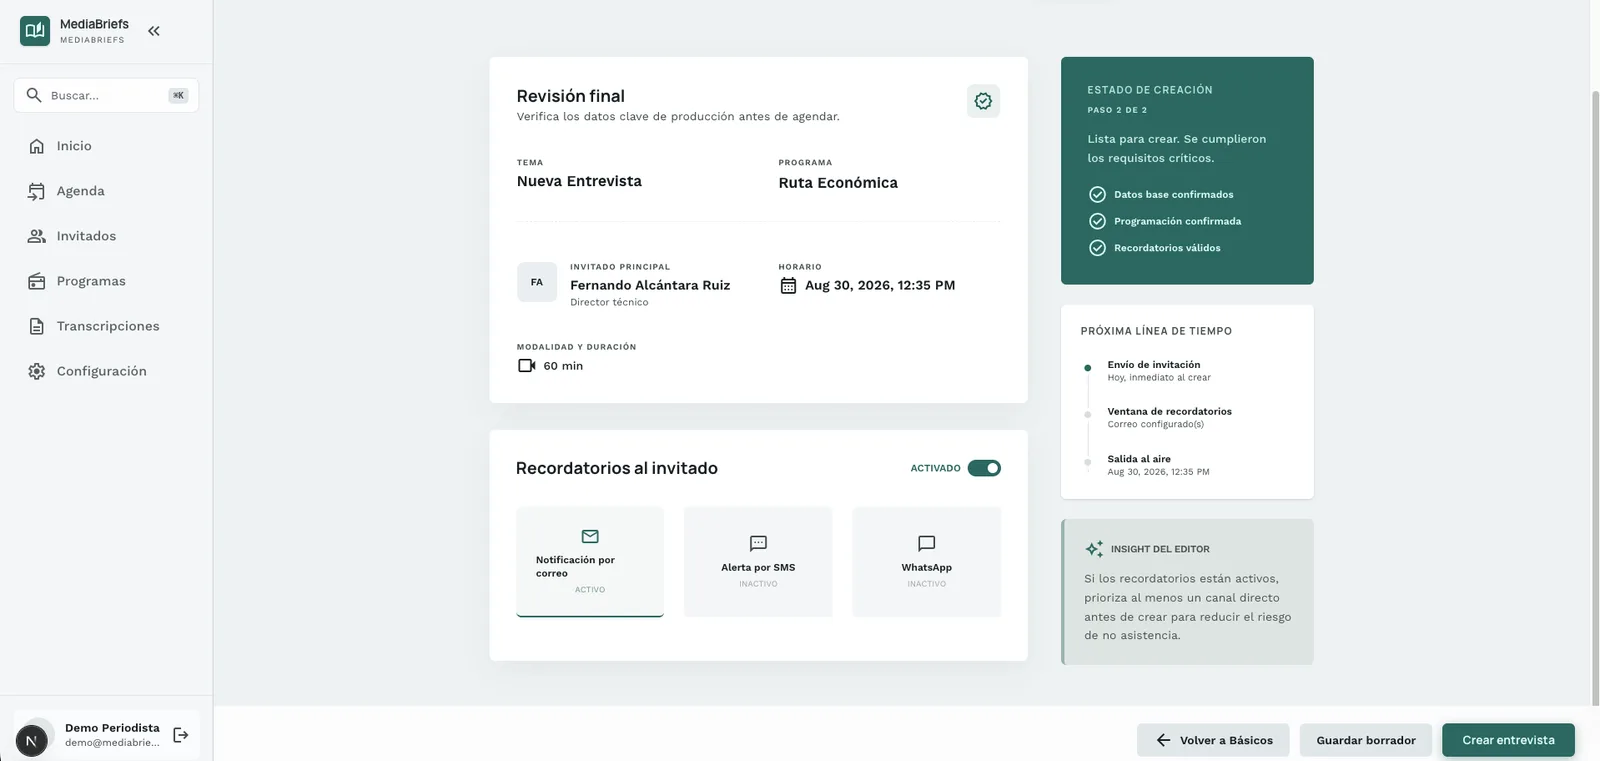Click the sparkle icon in Insight del Editor
This screenshot has height=761, width=1600.
(x=1094, y=549)
